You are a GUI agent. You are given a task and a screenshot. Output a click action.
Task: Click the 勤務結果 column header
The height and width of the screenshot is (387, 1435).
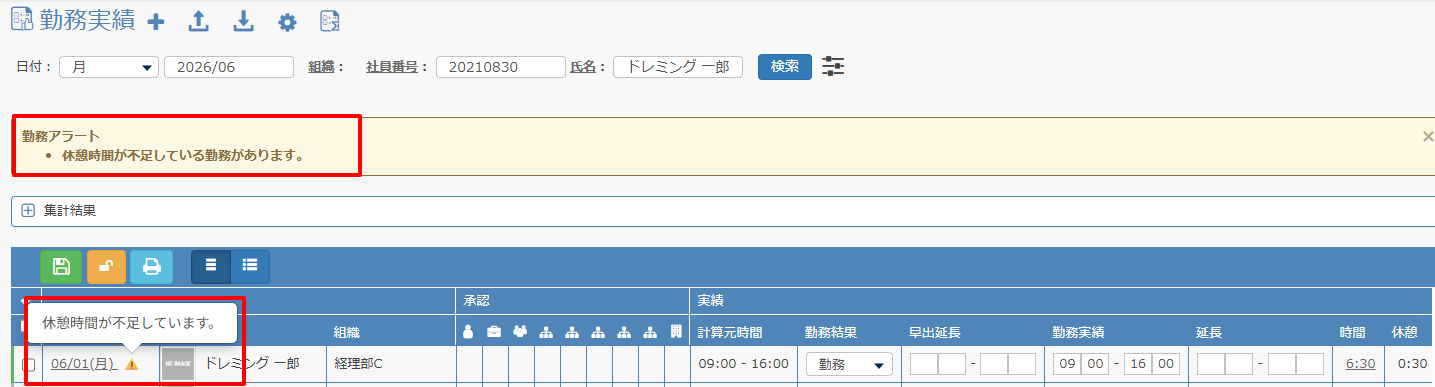(x=831, y=332)
